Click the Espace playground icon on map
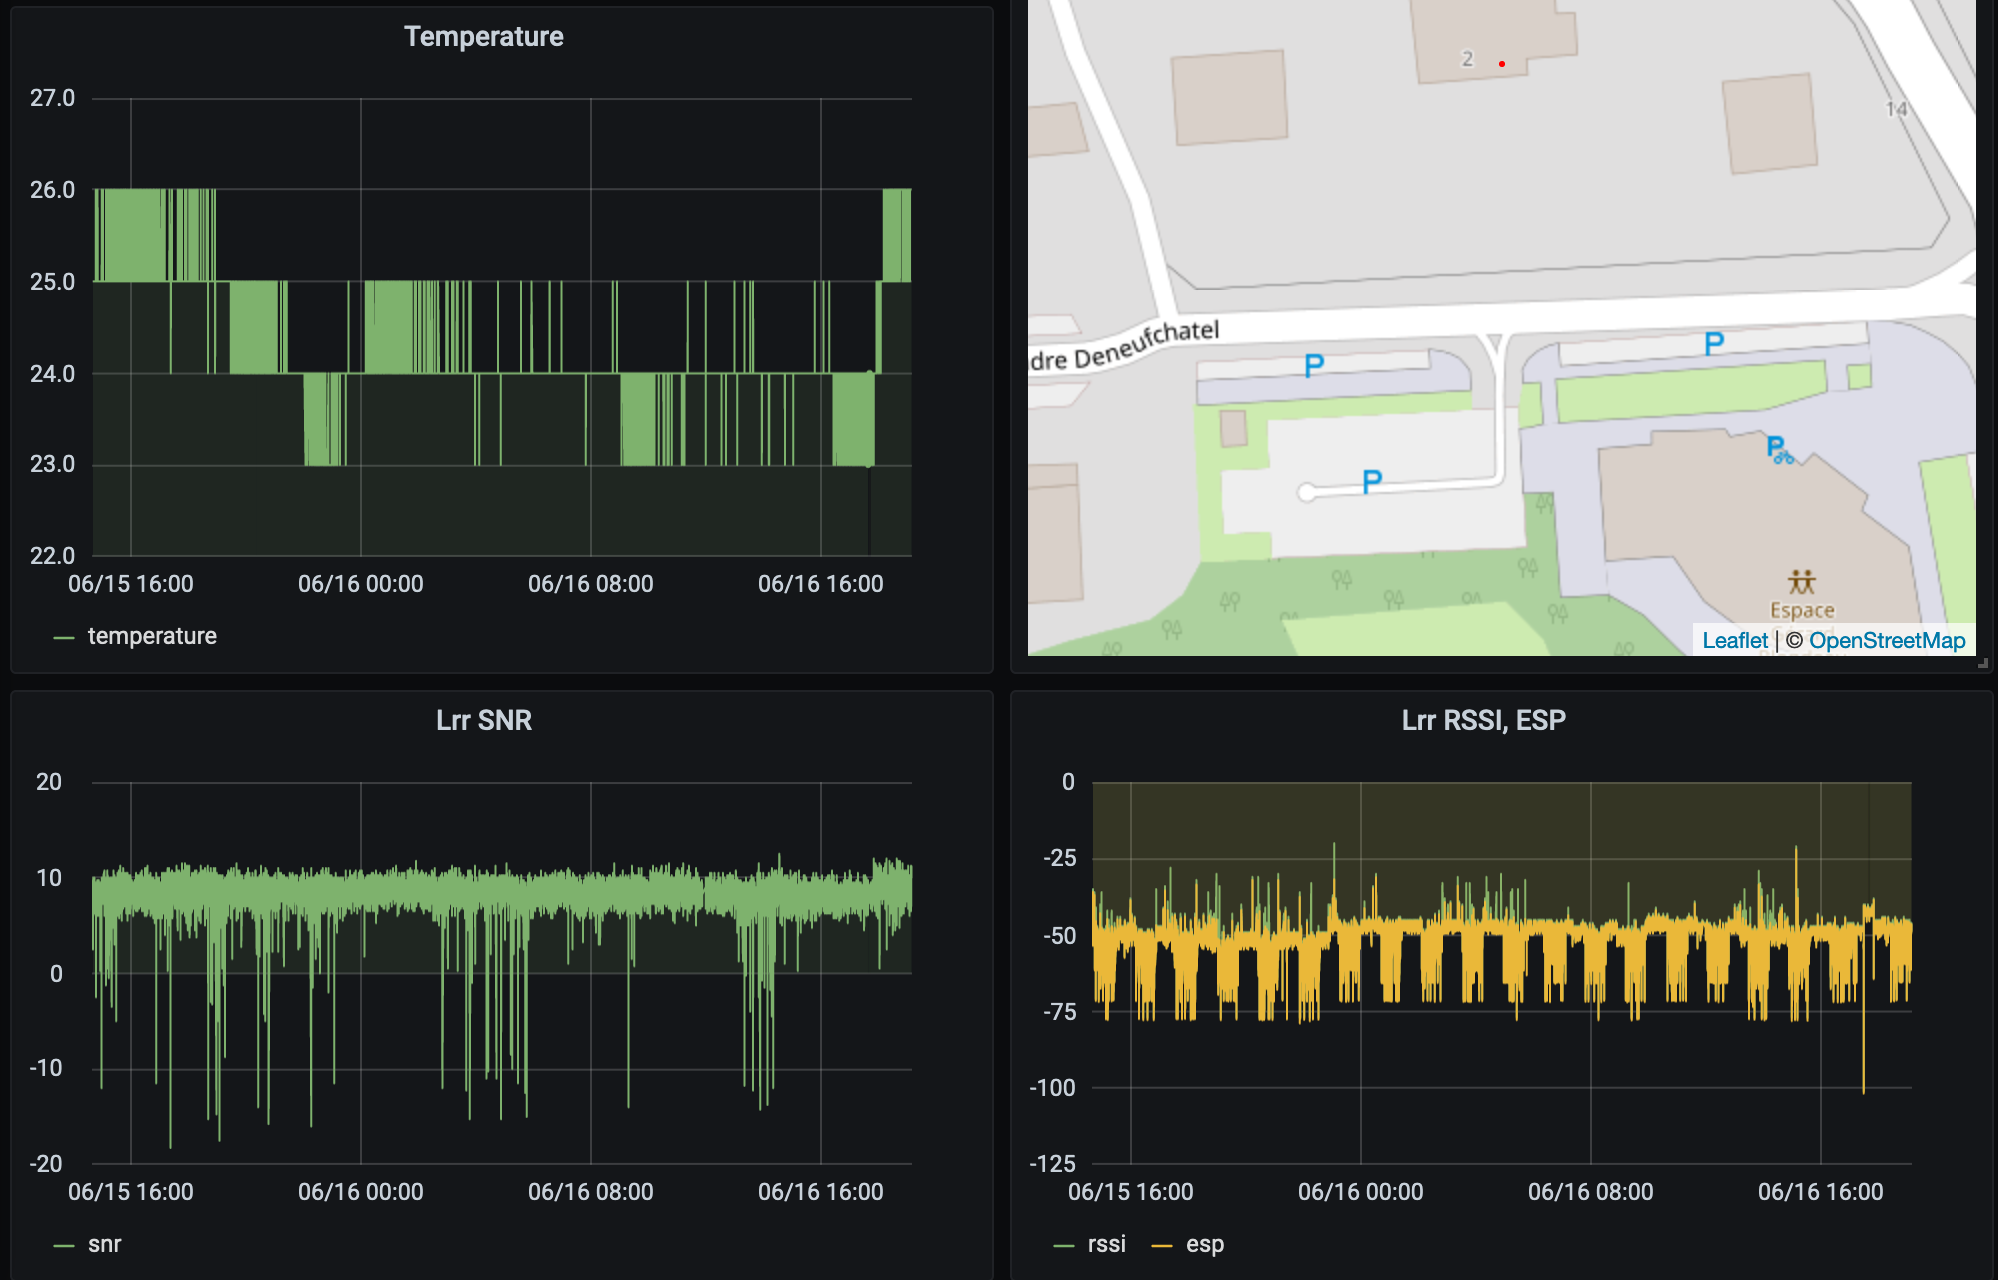Viewport: 1998px width, 1280px height. click(1801, 582)
